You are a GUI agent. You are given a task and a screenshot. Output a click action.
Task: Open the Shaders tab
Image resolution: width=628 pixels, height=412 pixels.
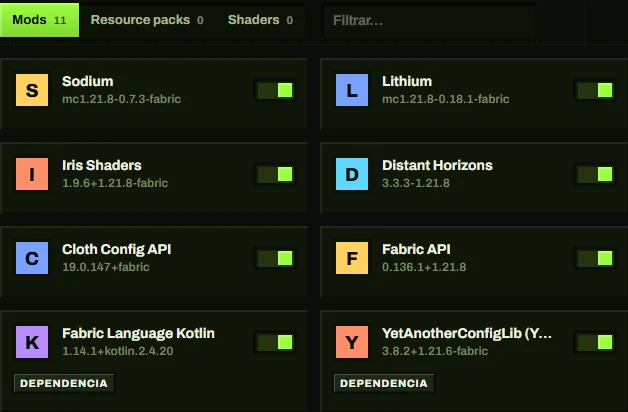point(260,20)
